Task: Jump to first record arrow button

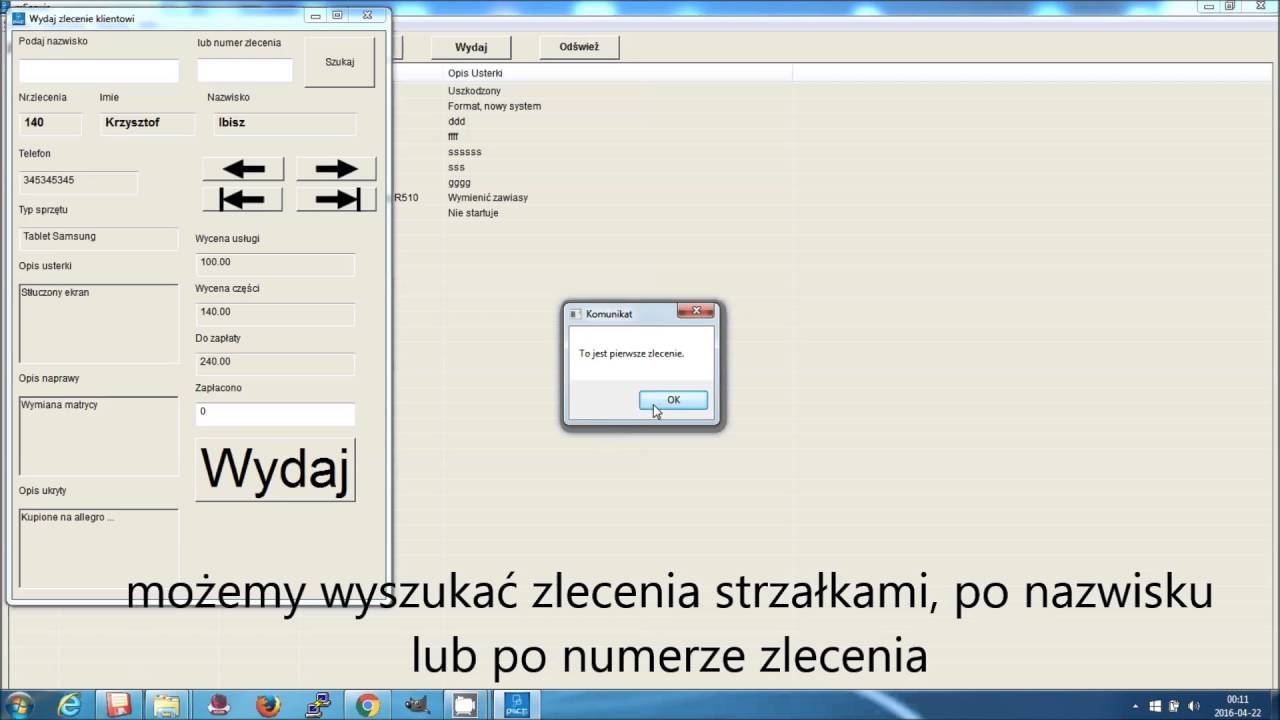Action: point(243,200)
